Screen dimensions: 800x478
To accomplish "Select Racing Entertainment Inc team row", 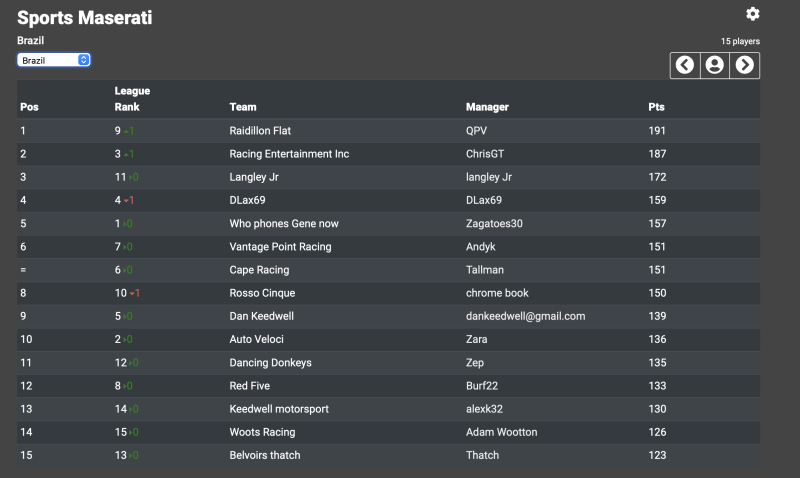I will [388, 154].
